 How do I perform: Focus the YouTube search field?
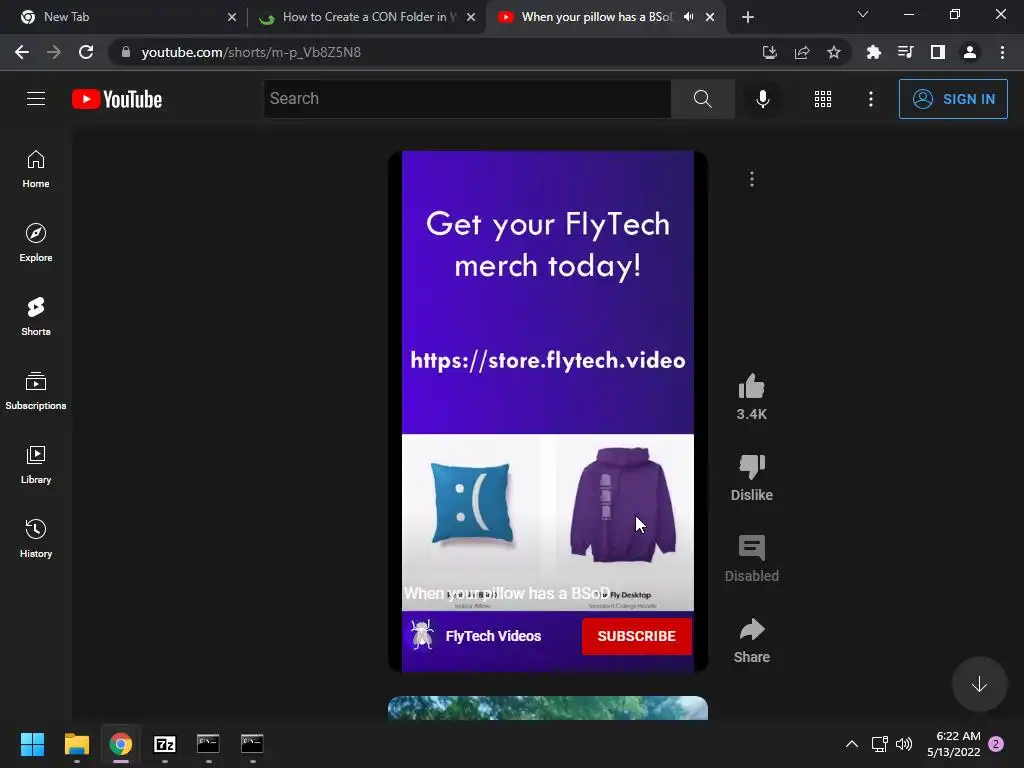468,99
